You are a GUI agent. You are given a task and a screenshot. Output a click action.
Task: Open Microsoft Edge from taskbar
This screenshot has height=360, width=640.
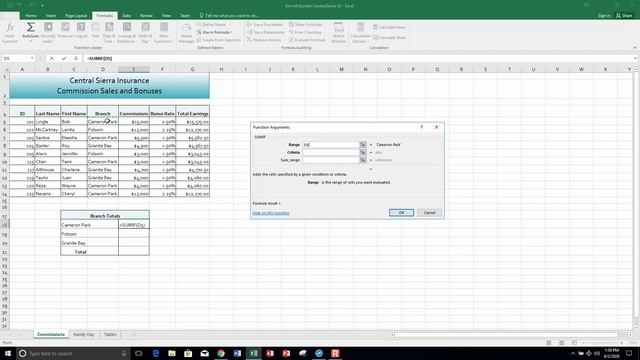(156, 353)
